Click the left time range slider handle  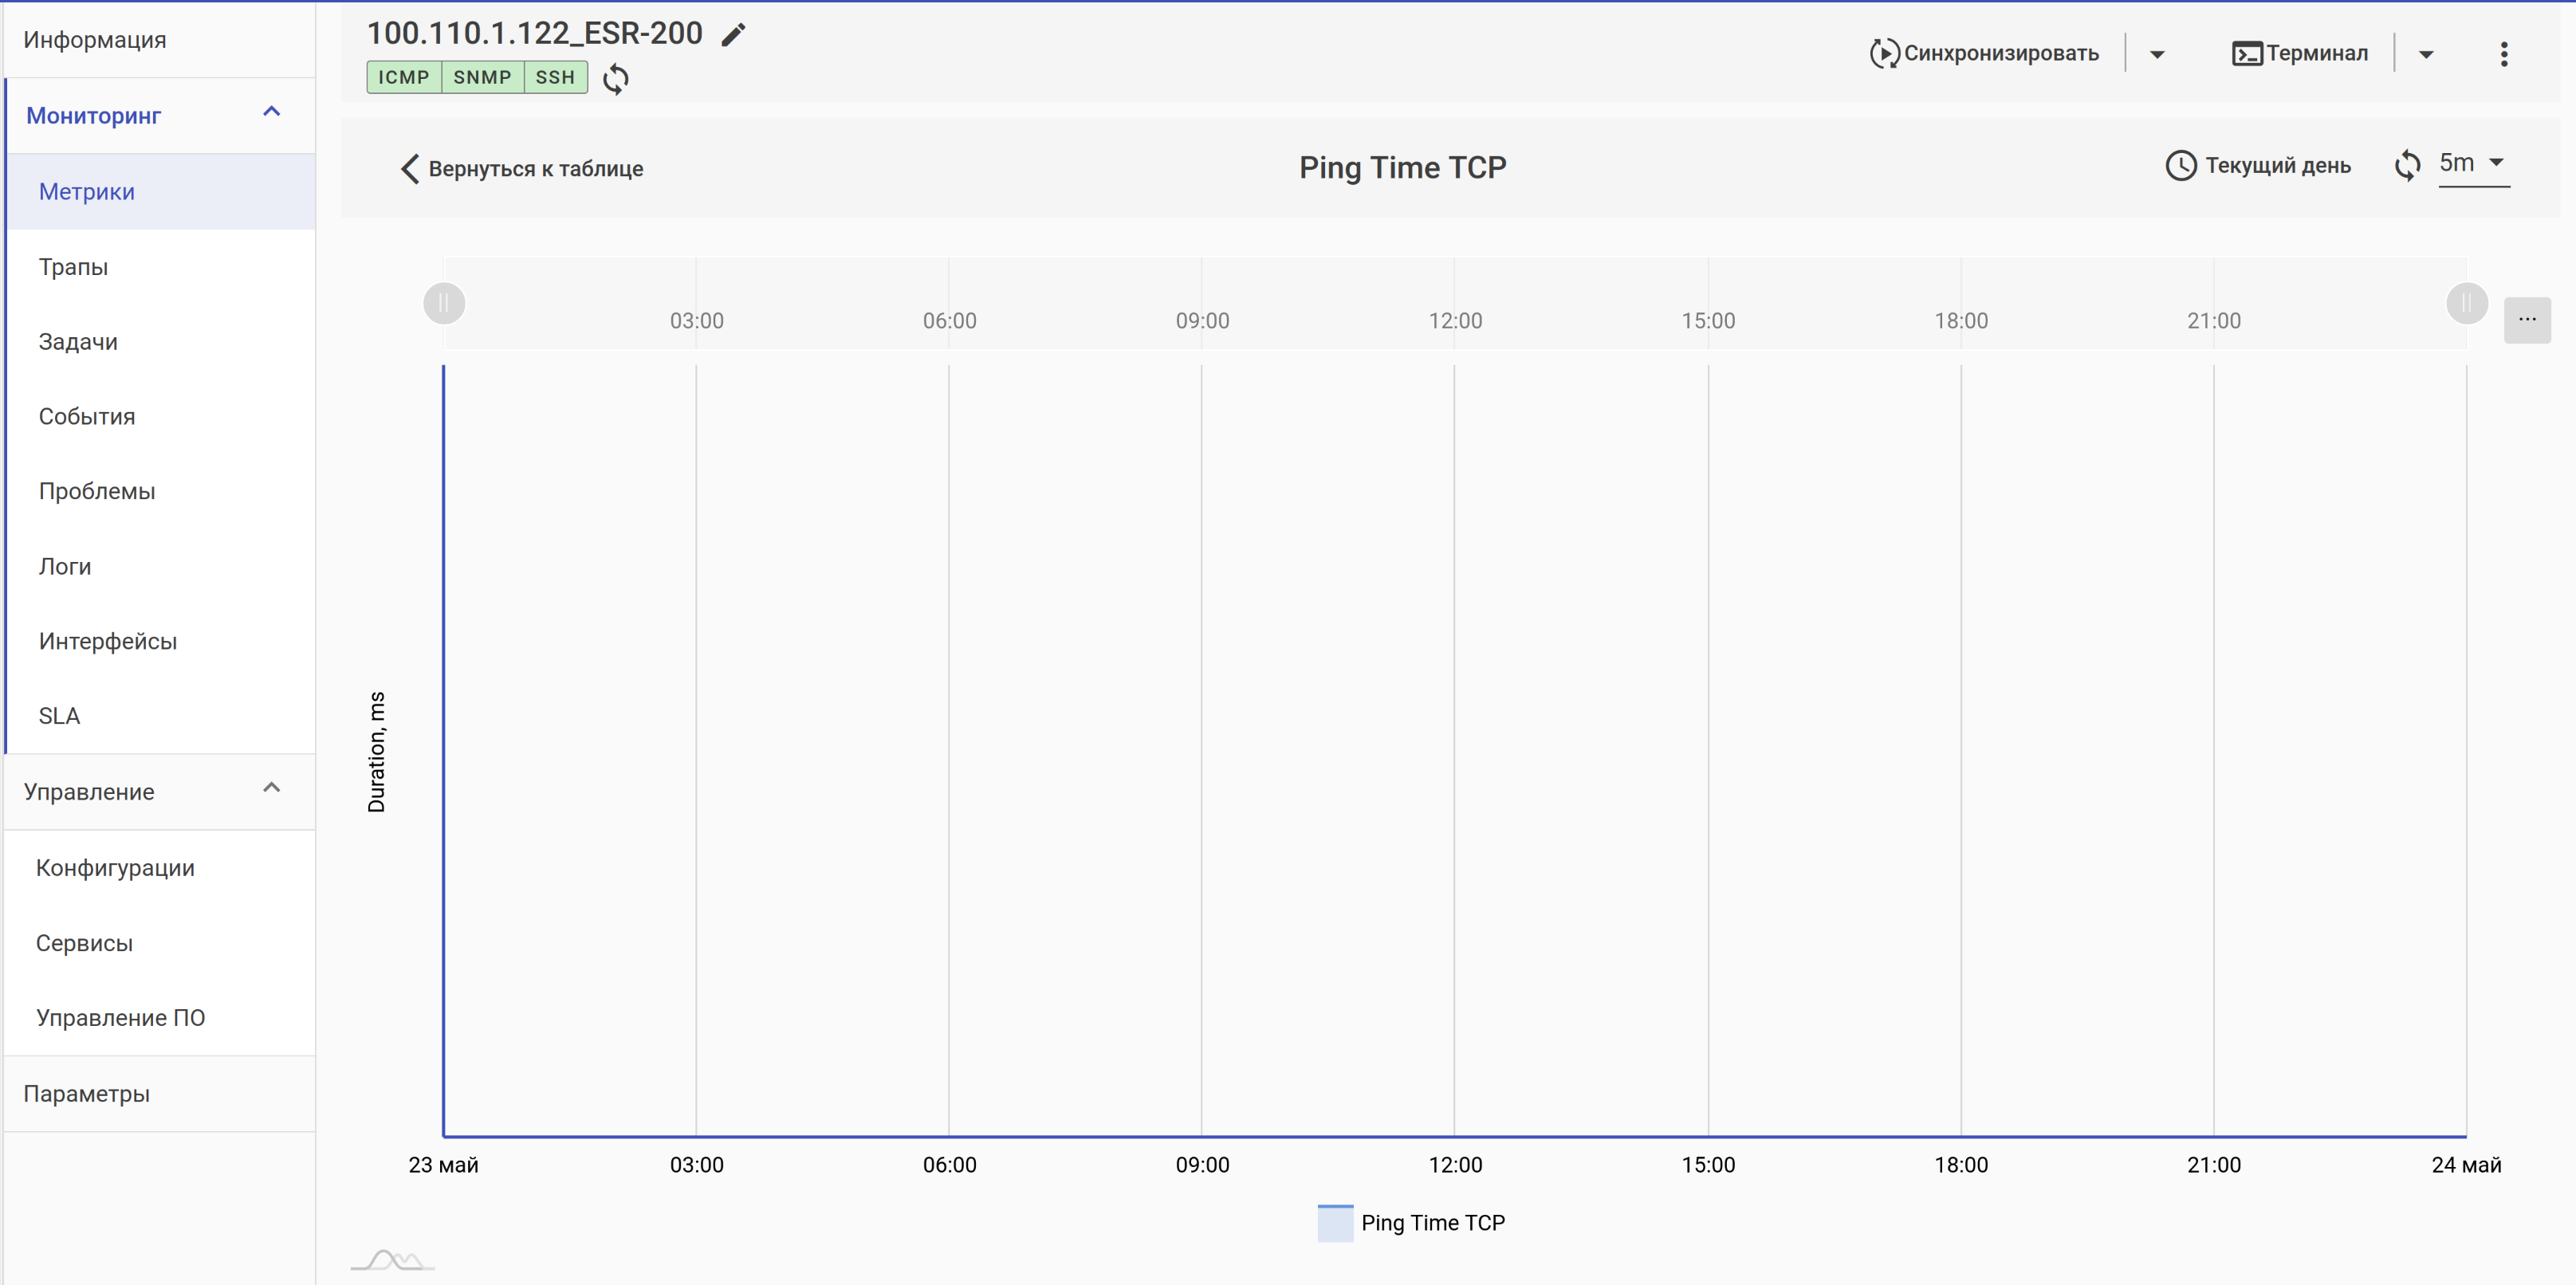(x=444, y=303)
